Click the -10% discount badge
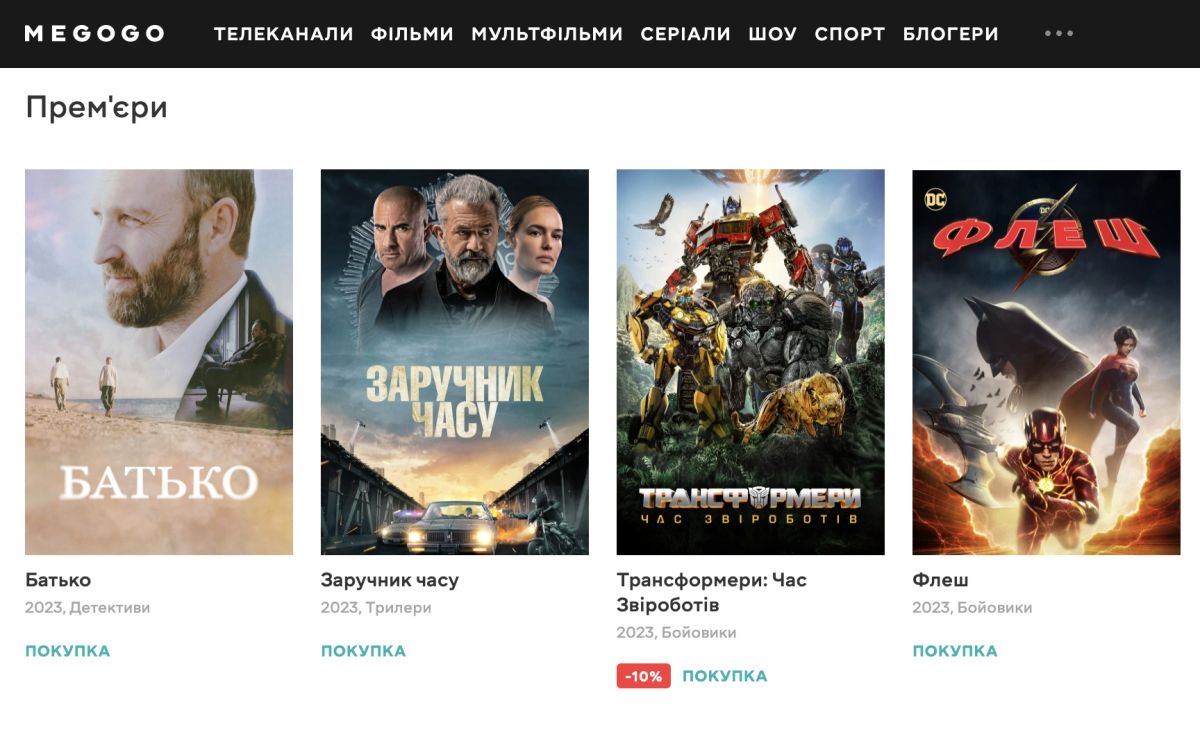This screenshot has width=1200, height=730. coord(643,676)
